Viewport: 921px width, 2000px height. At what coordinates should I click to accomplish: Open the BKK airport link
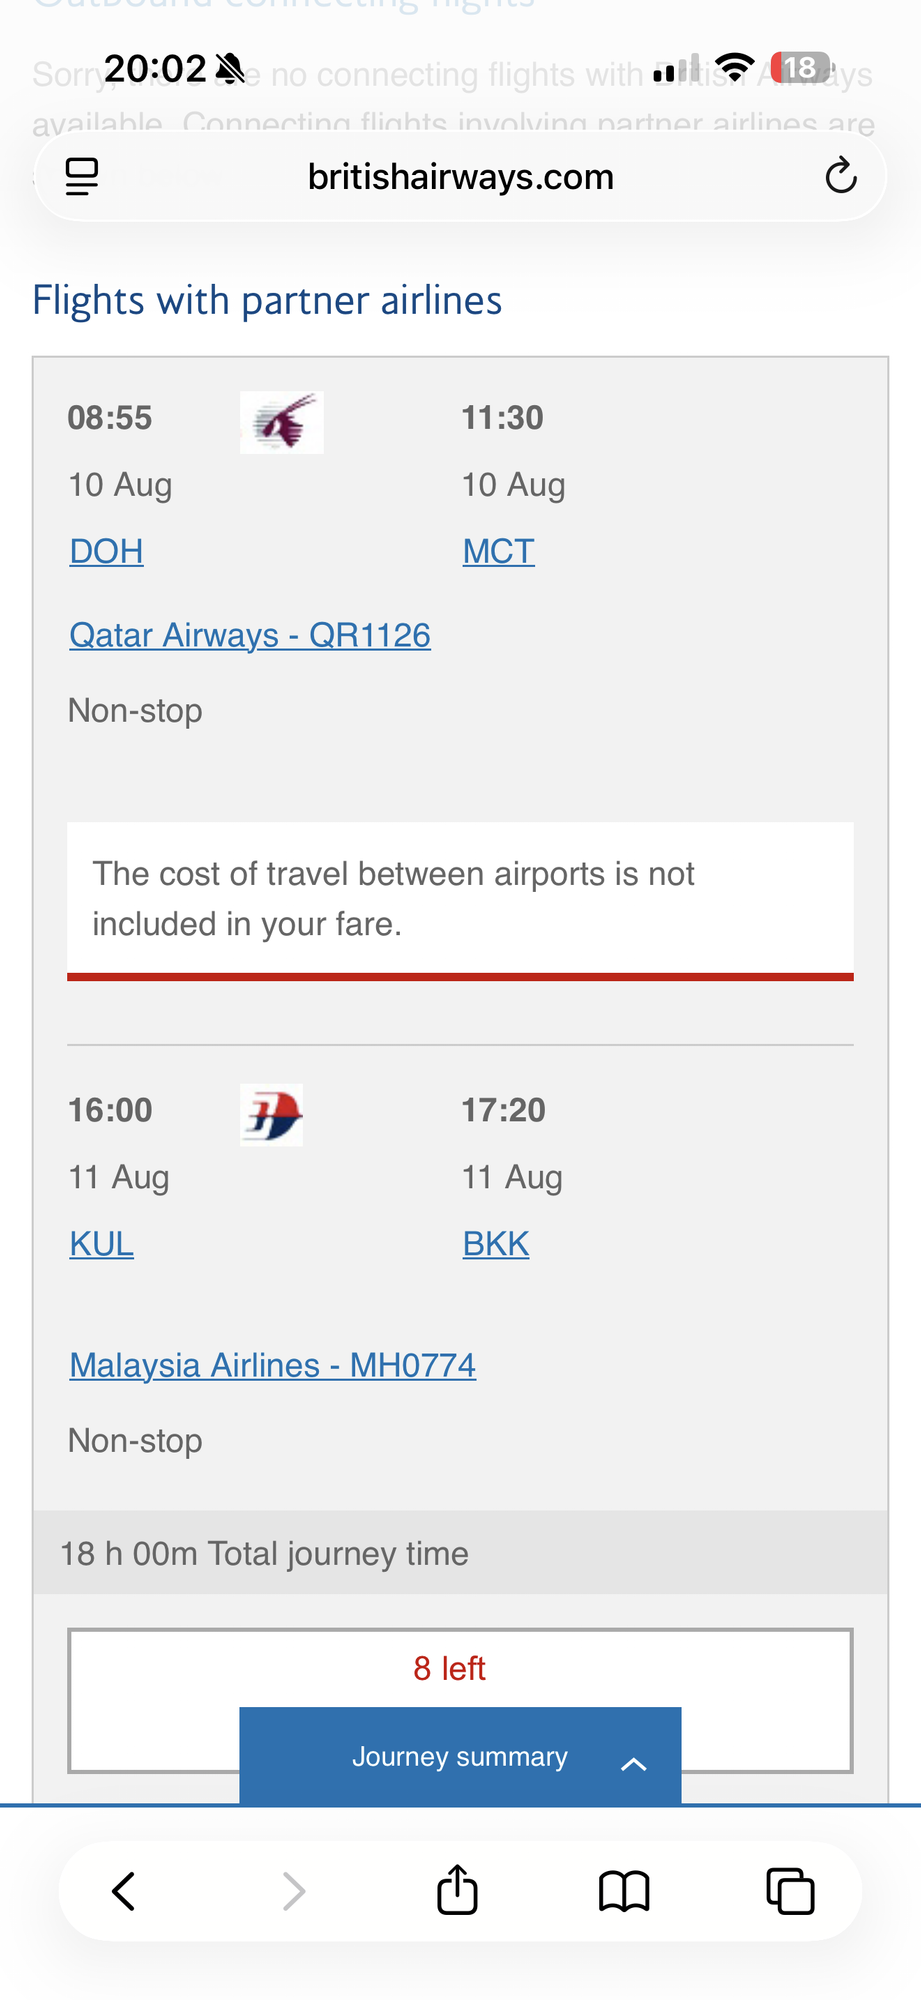(x=495, y=1244)
